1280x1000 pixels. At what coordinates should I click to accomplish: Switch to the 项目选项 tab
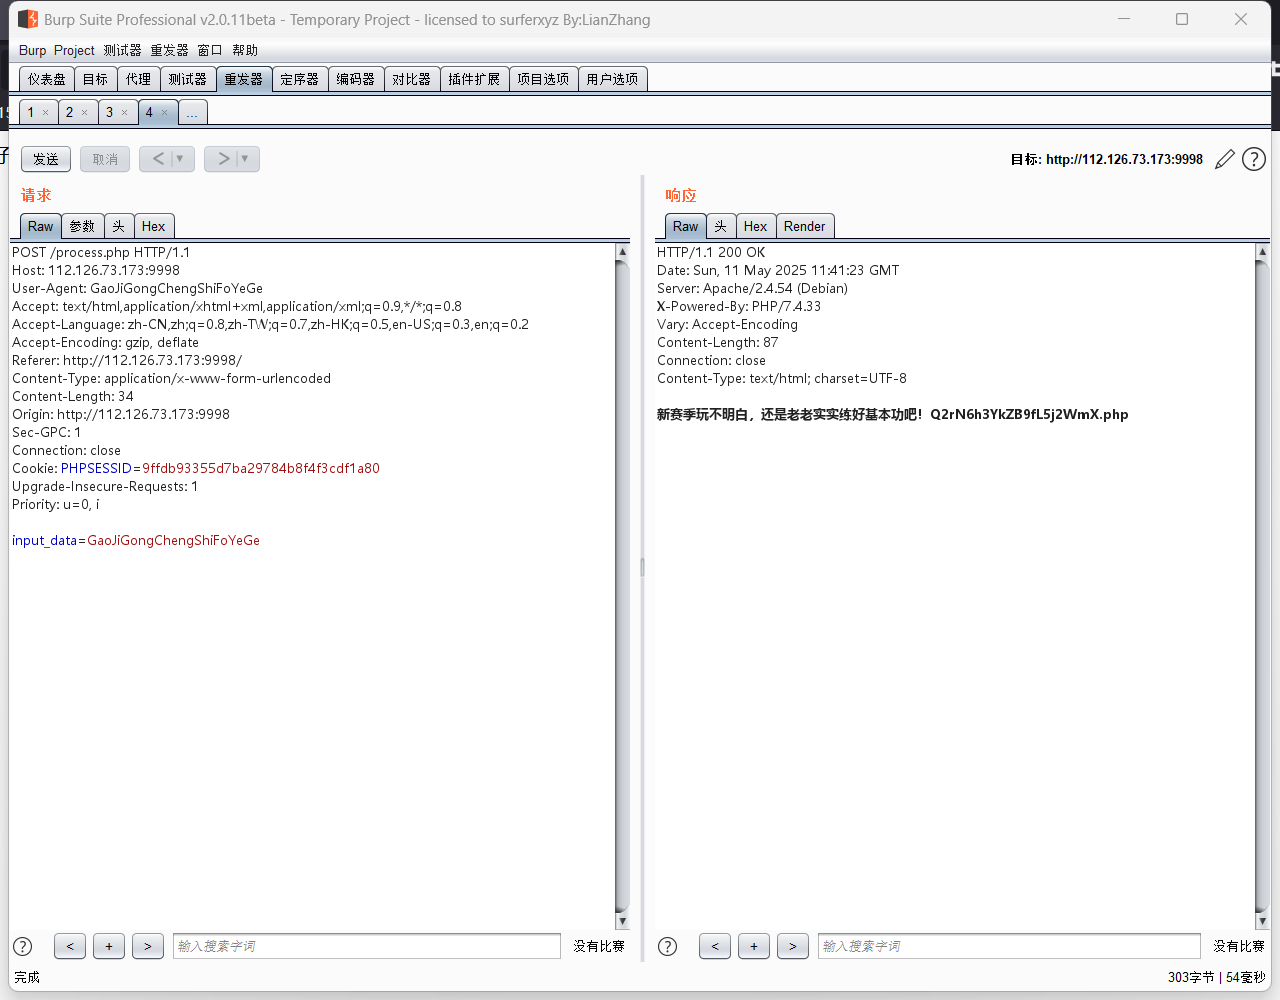pyautogui.click(x=543, y=79)
